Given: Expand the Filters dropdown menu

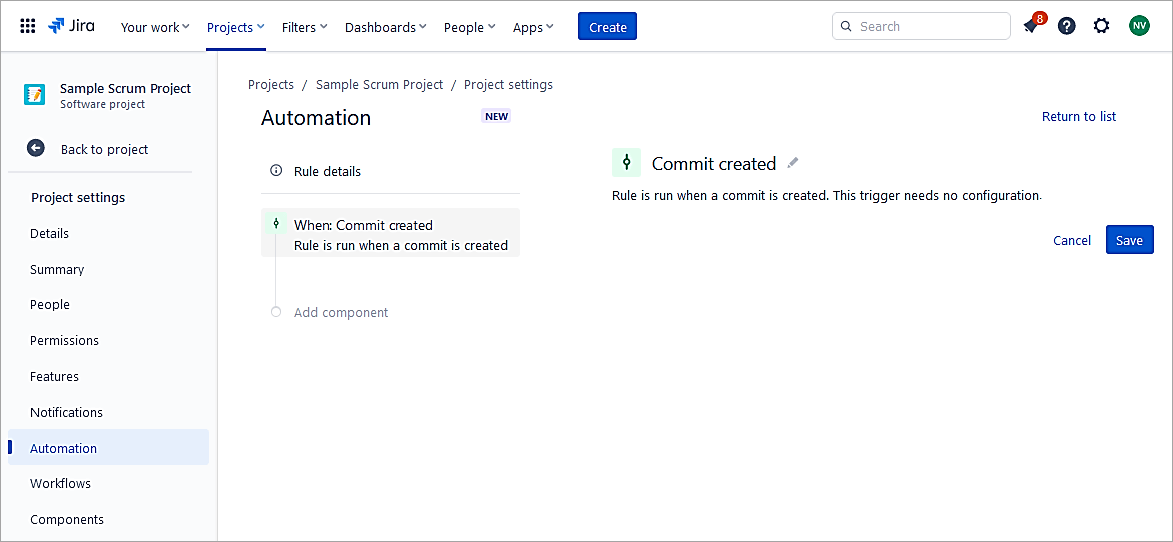Looking at the screenshot, I should pos(304,27).
